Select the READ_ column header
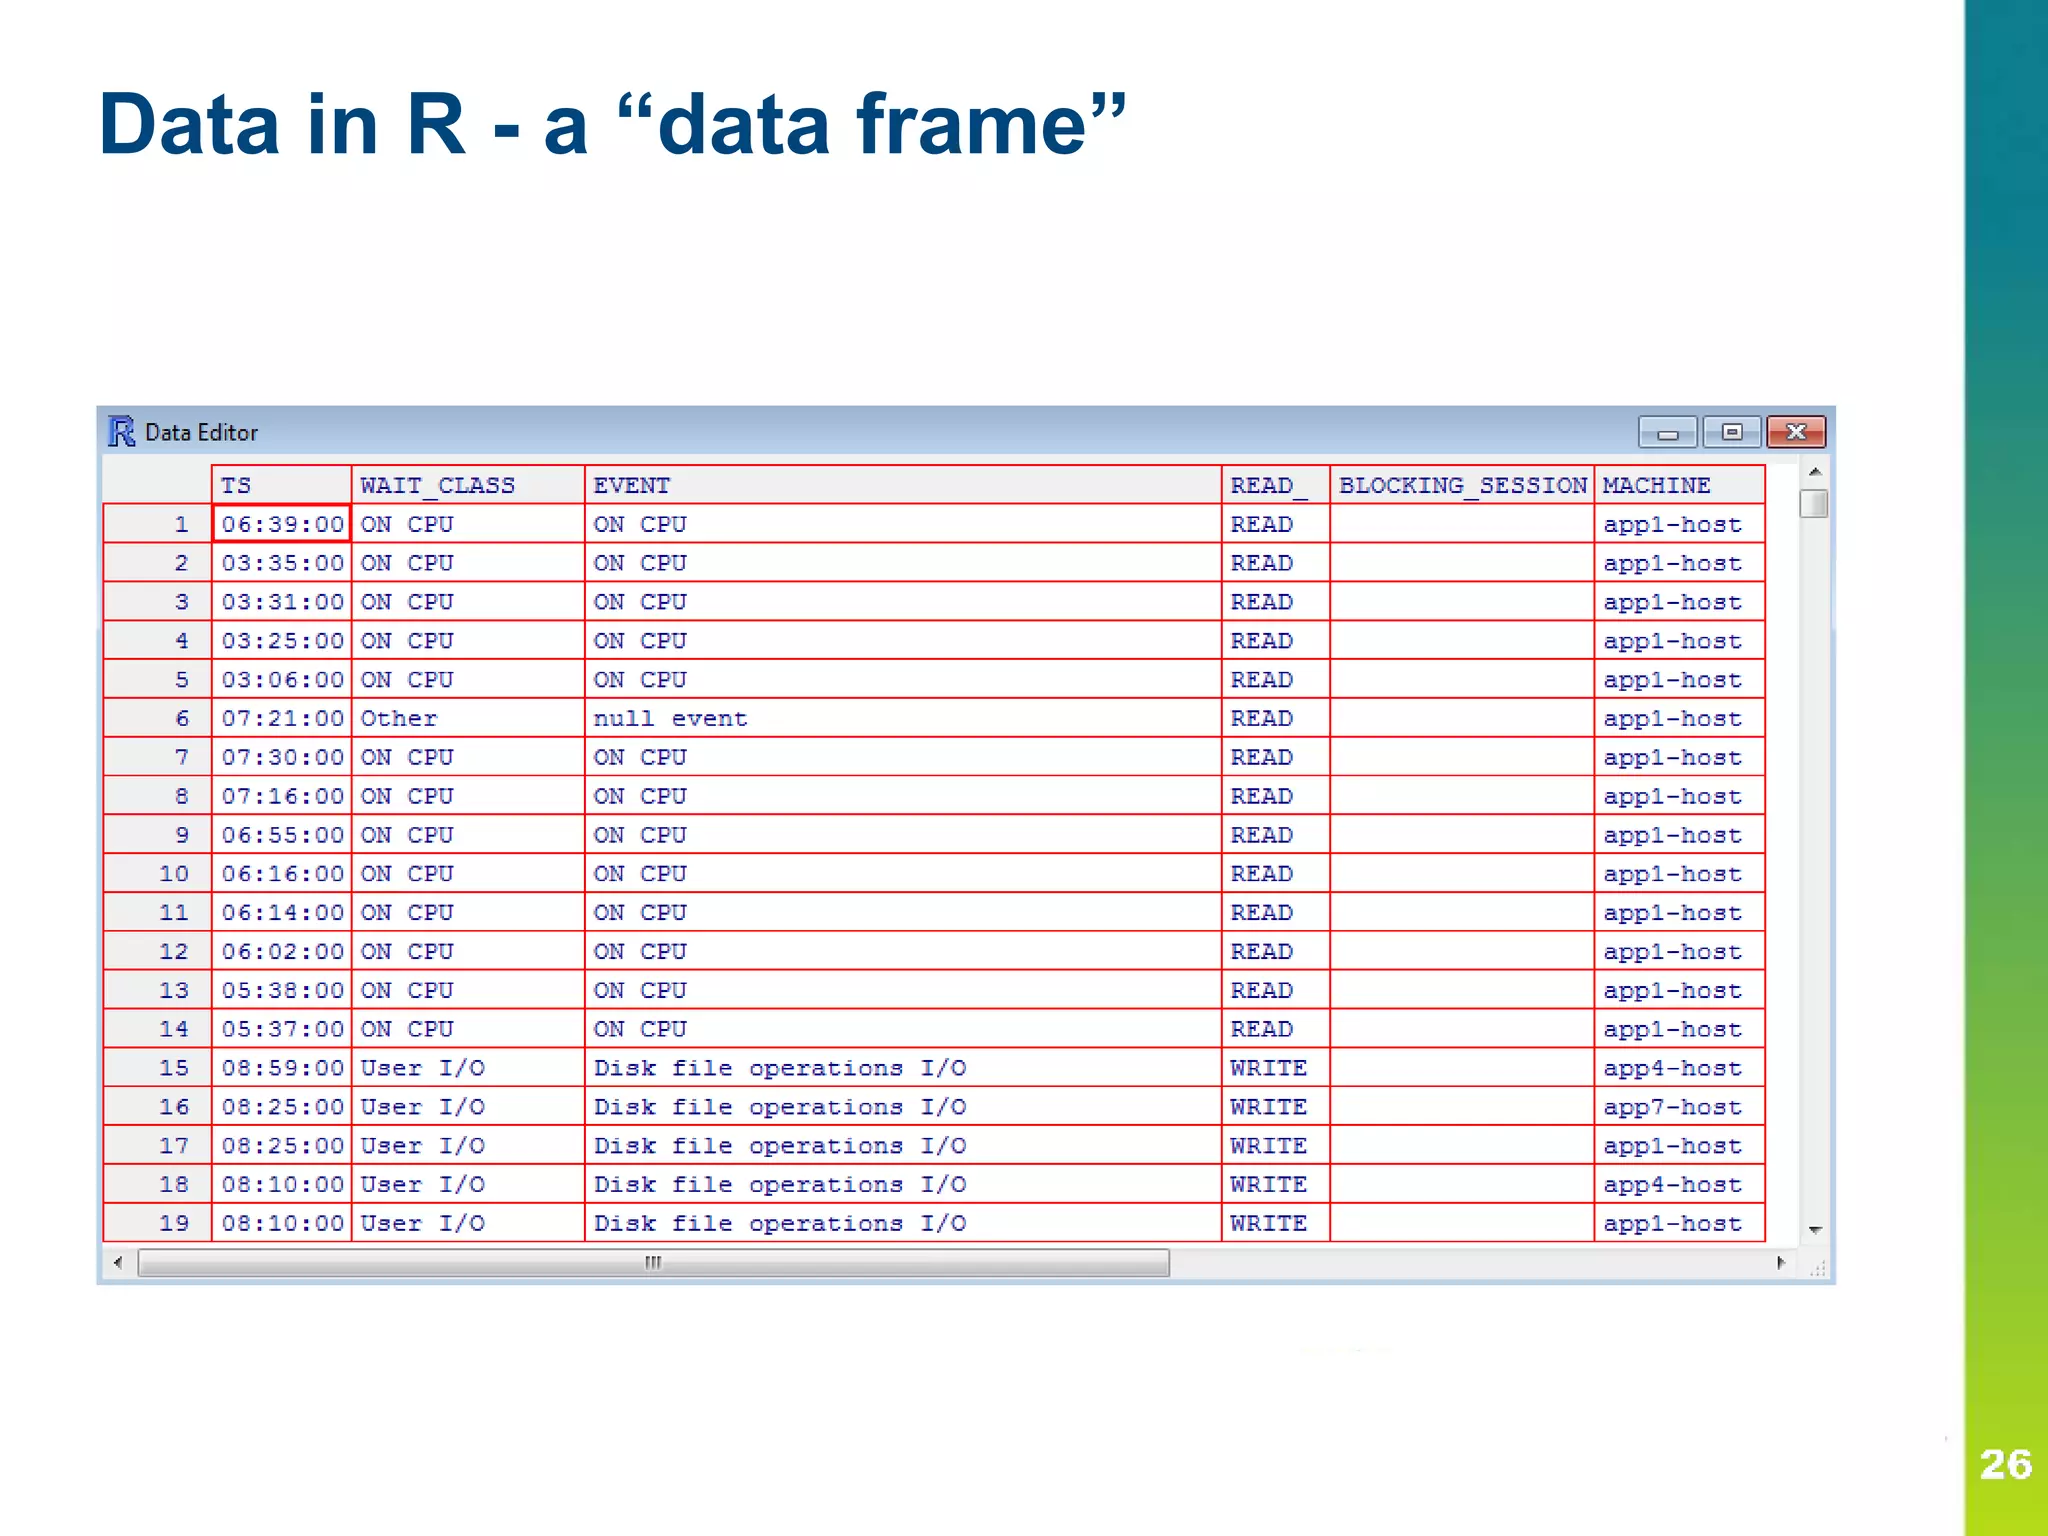2048x1536 pixels. pyautogui.click(x=1275, y=485)
